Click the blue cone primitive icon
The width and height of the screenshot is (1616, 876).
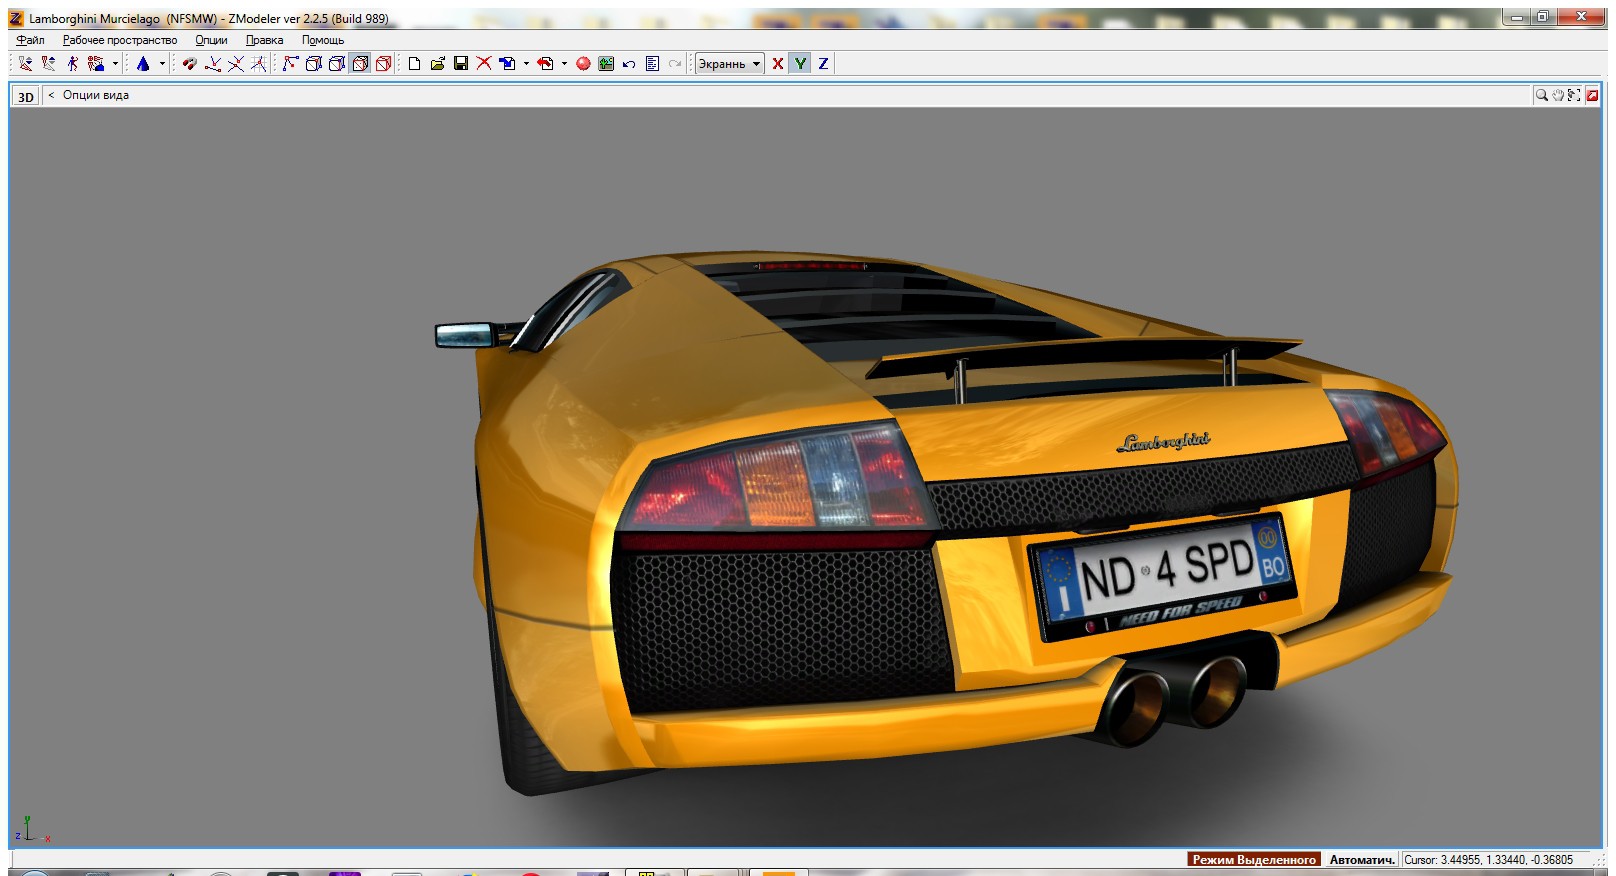(143, 63)
